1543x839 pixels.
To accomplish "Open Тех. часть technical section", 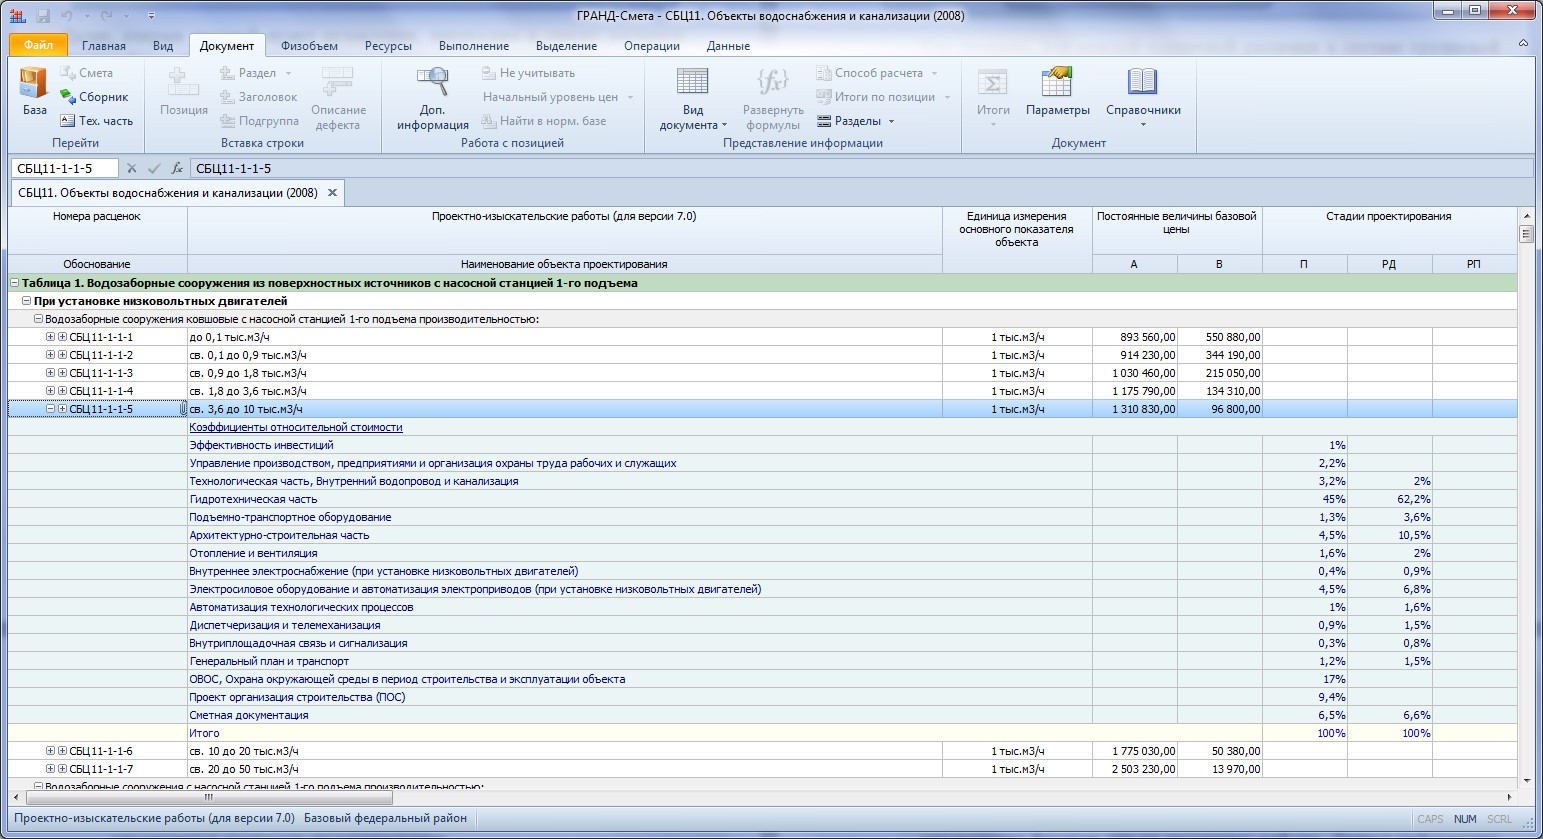I will pos(96,121).
